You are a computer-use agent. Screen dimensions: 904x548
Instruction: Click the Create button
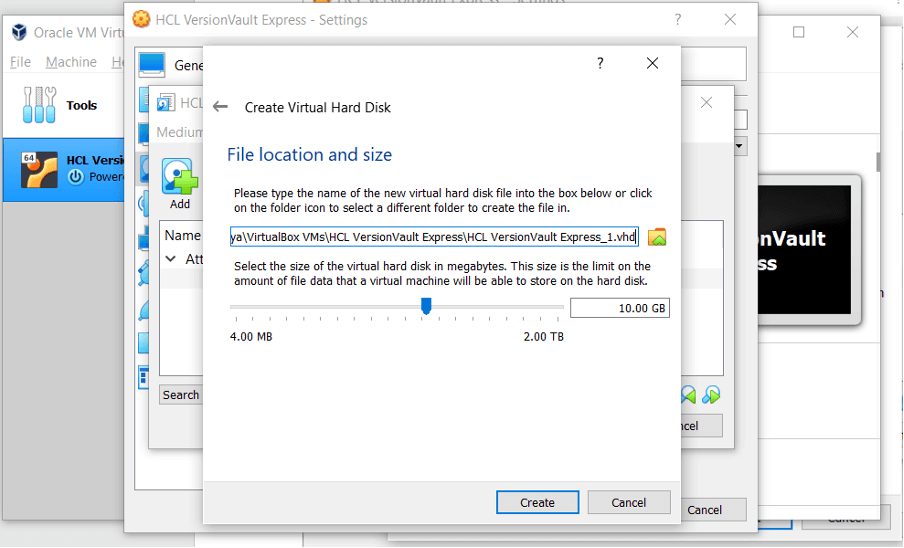tap(537, 502)
